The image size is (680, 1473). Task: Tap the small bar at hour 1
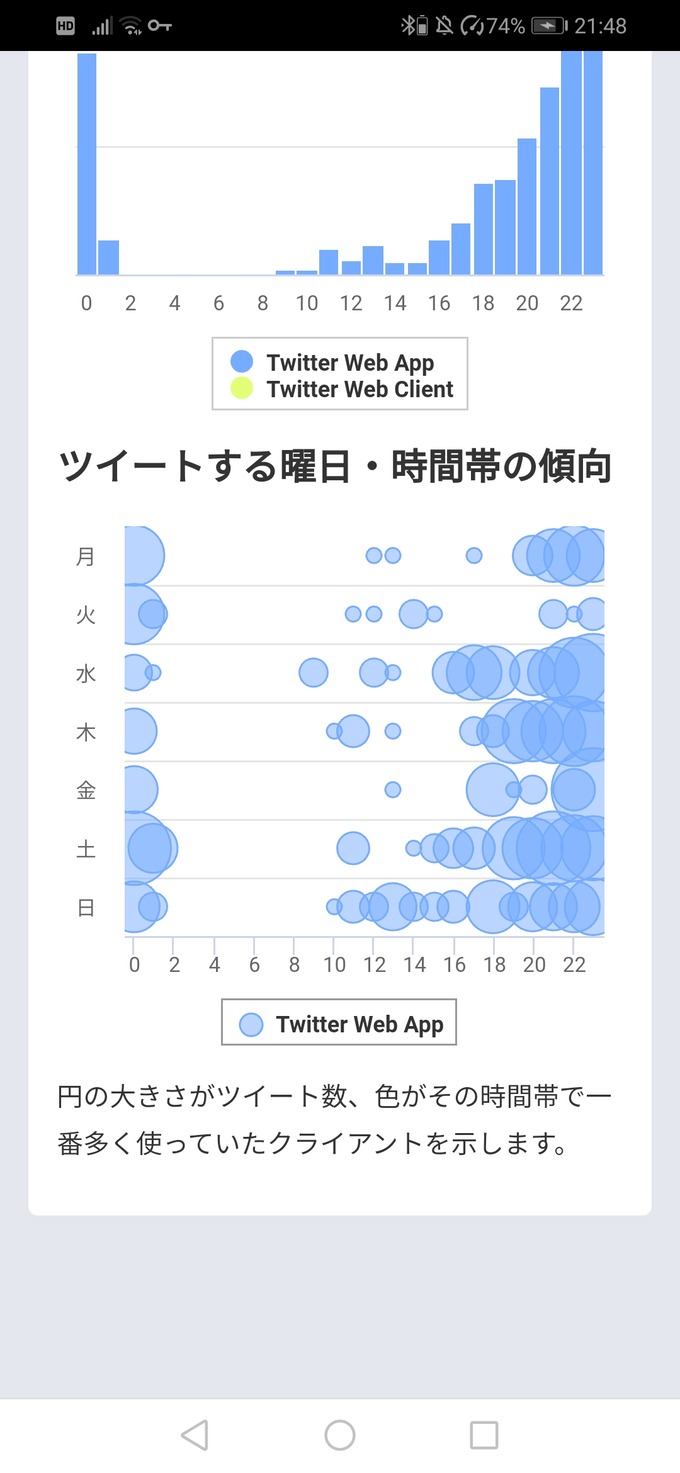pyautogui.click(x=109, y=258)
